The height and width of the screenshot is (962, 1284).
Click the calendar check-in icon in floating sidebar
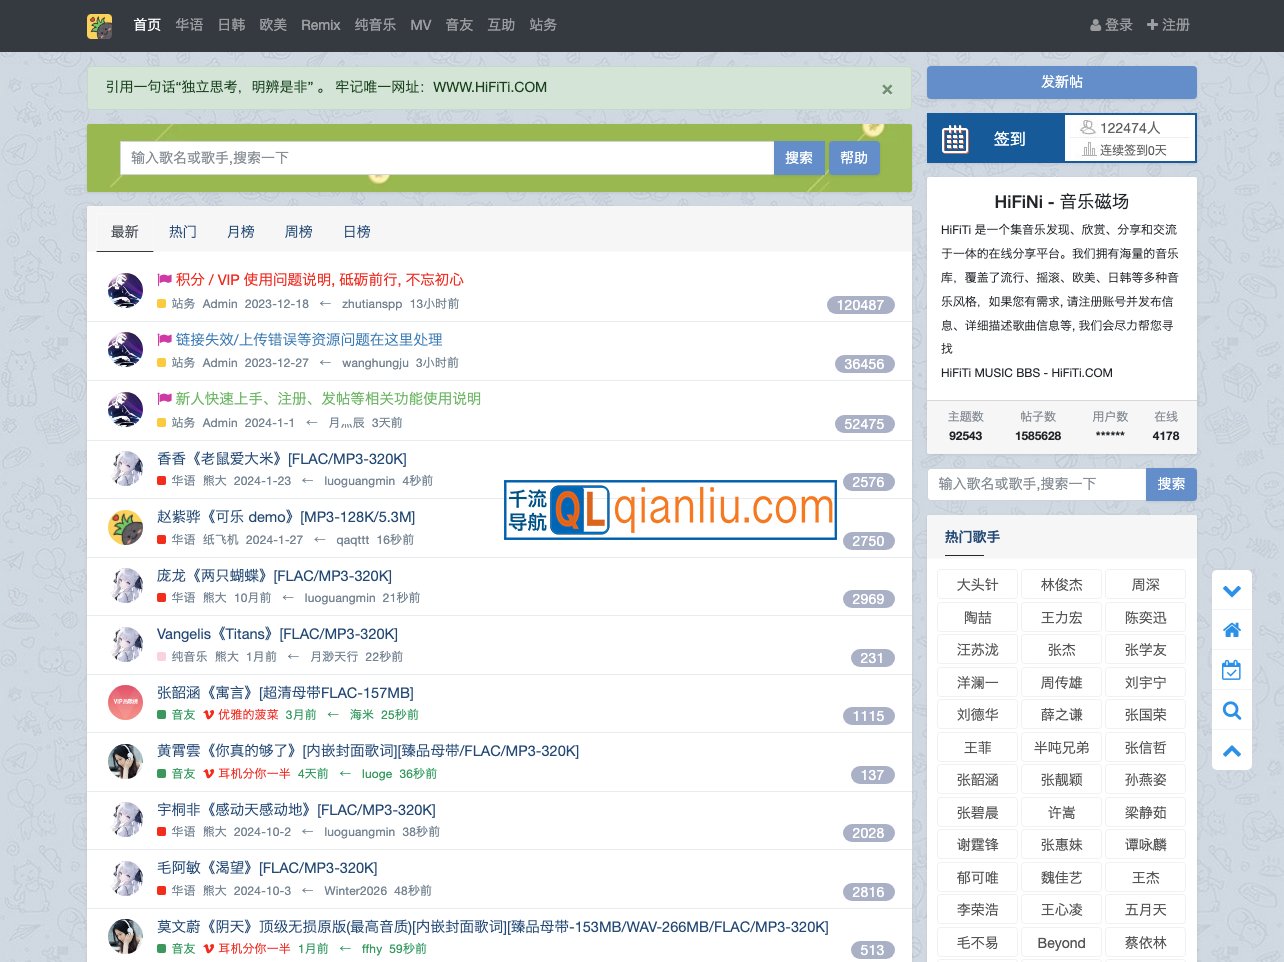(x=1232, y=670)
